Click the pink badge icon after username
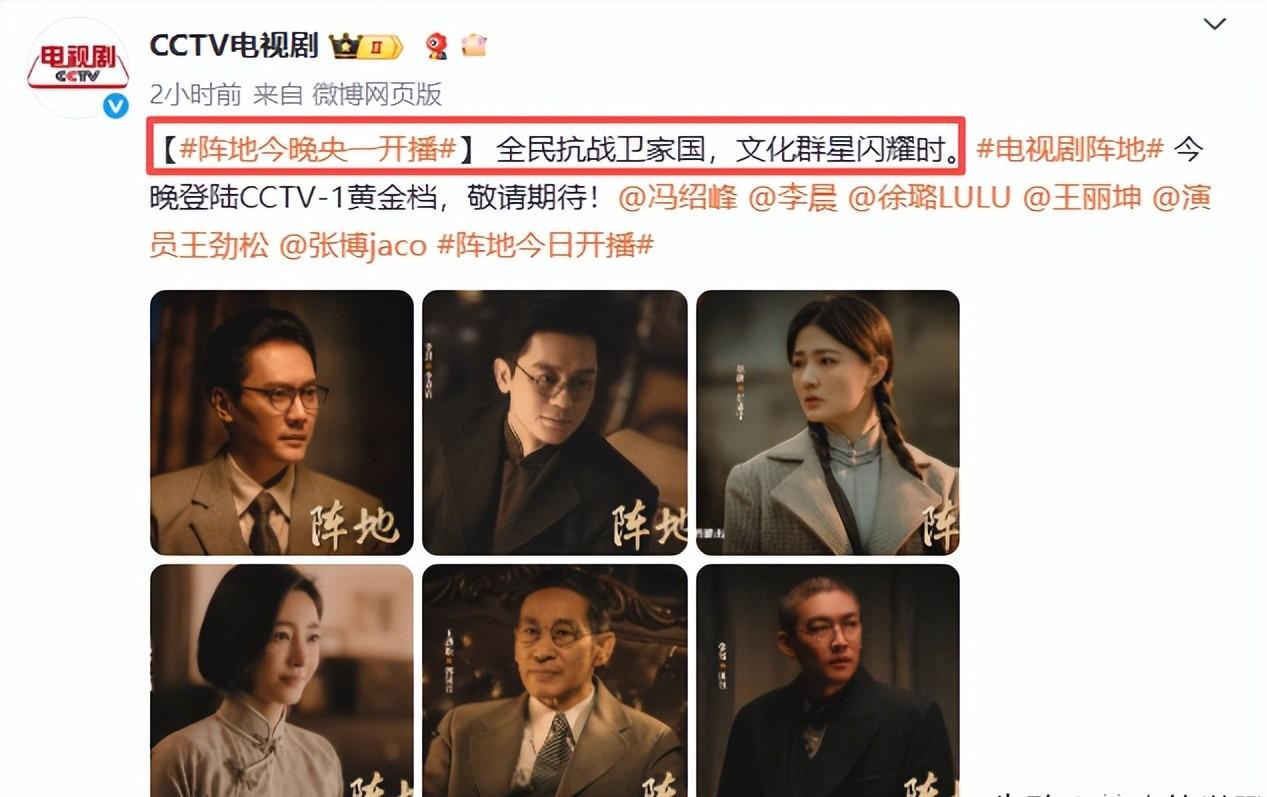 (x=474, y=46)
